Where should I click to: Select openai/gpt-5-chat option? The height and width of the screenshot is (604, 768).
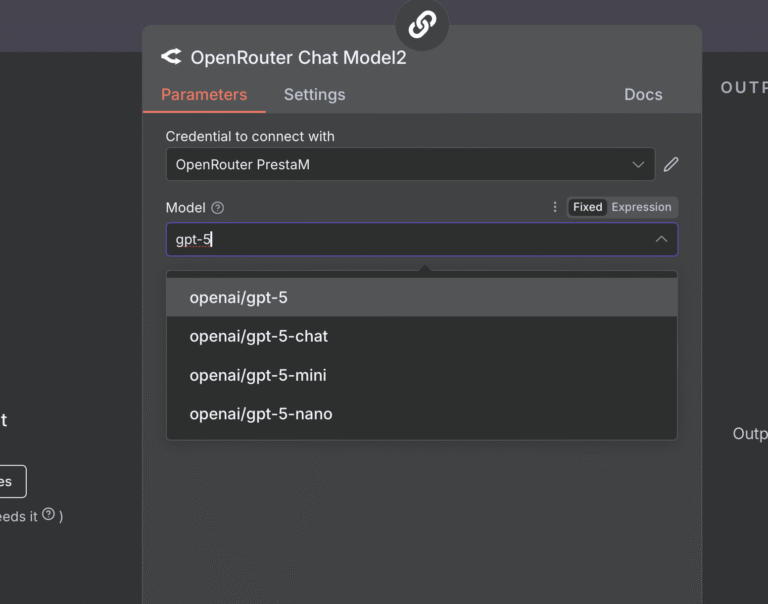[x=422, y=336]
